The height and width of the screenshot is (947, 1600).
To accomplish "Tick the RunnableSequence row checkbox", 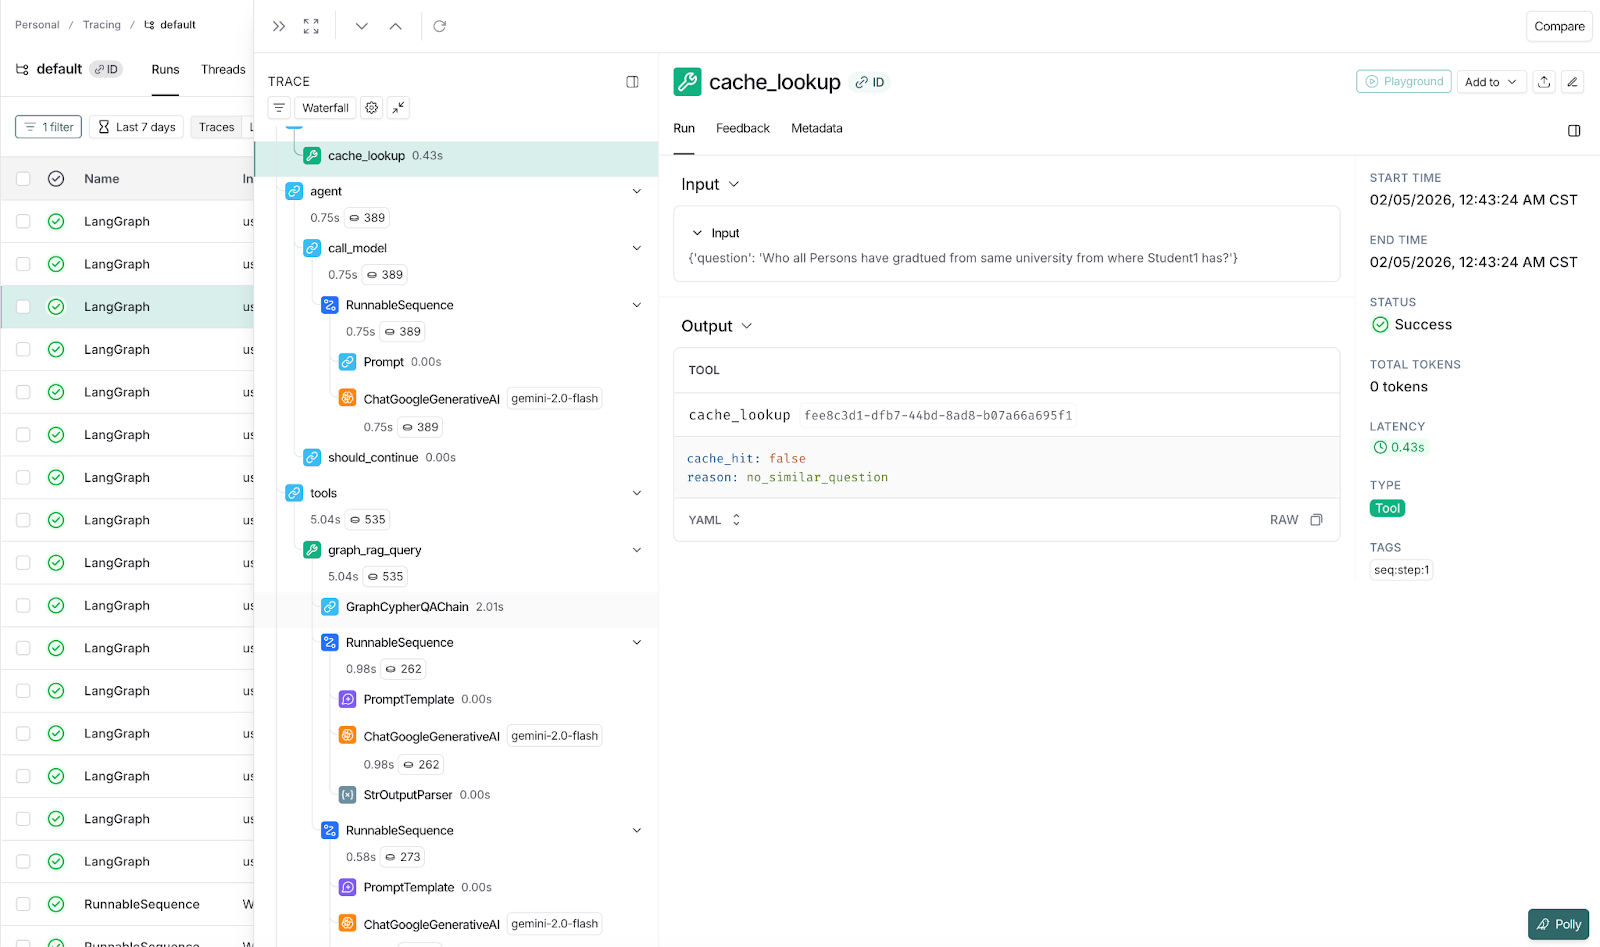I will click(x=23, y=904).
